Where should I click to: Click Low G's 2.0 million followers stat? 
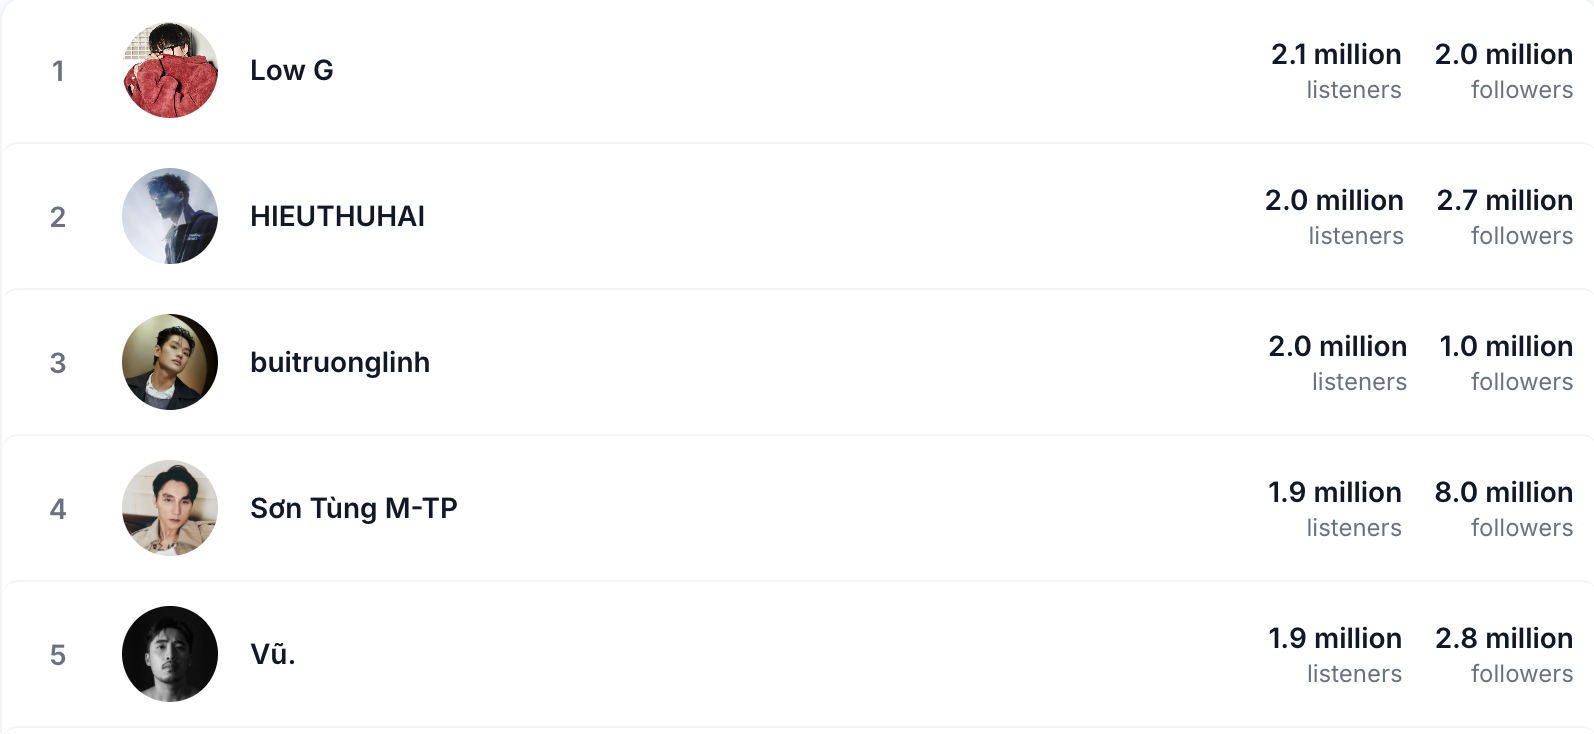coord(1503,55)
